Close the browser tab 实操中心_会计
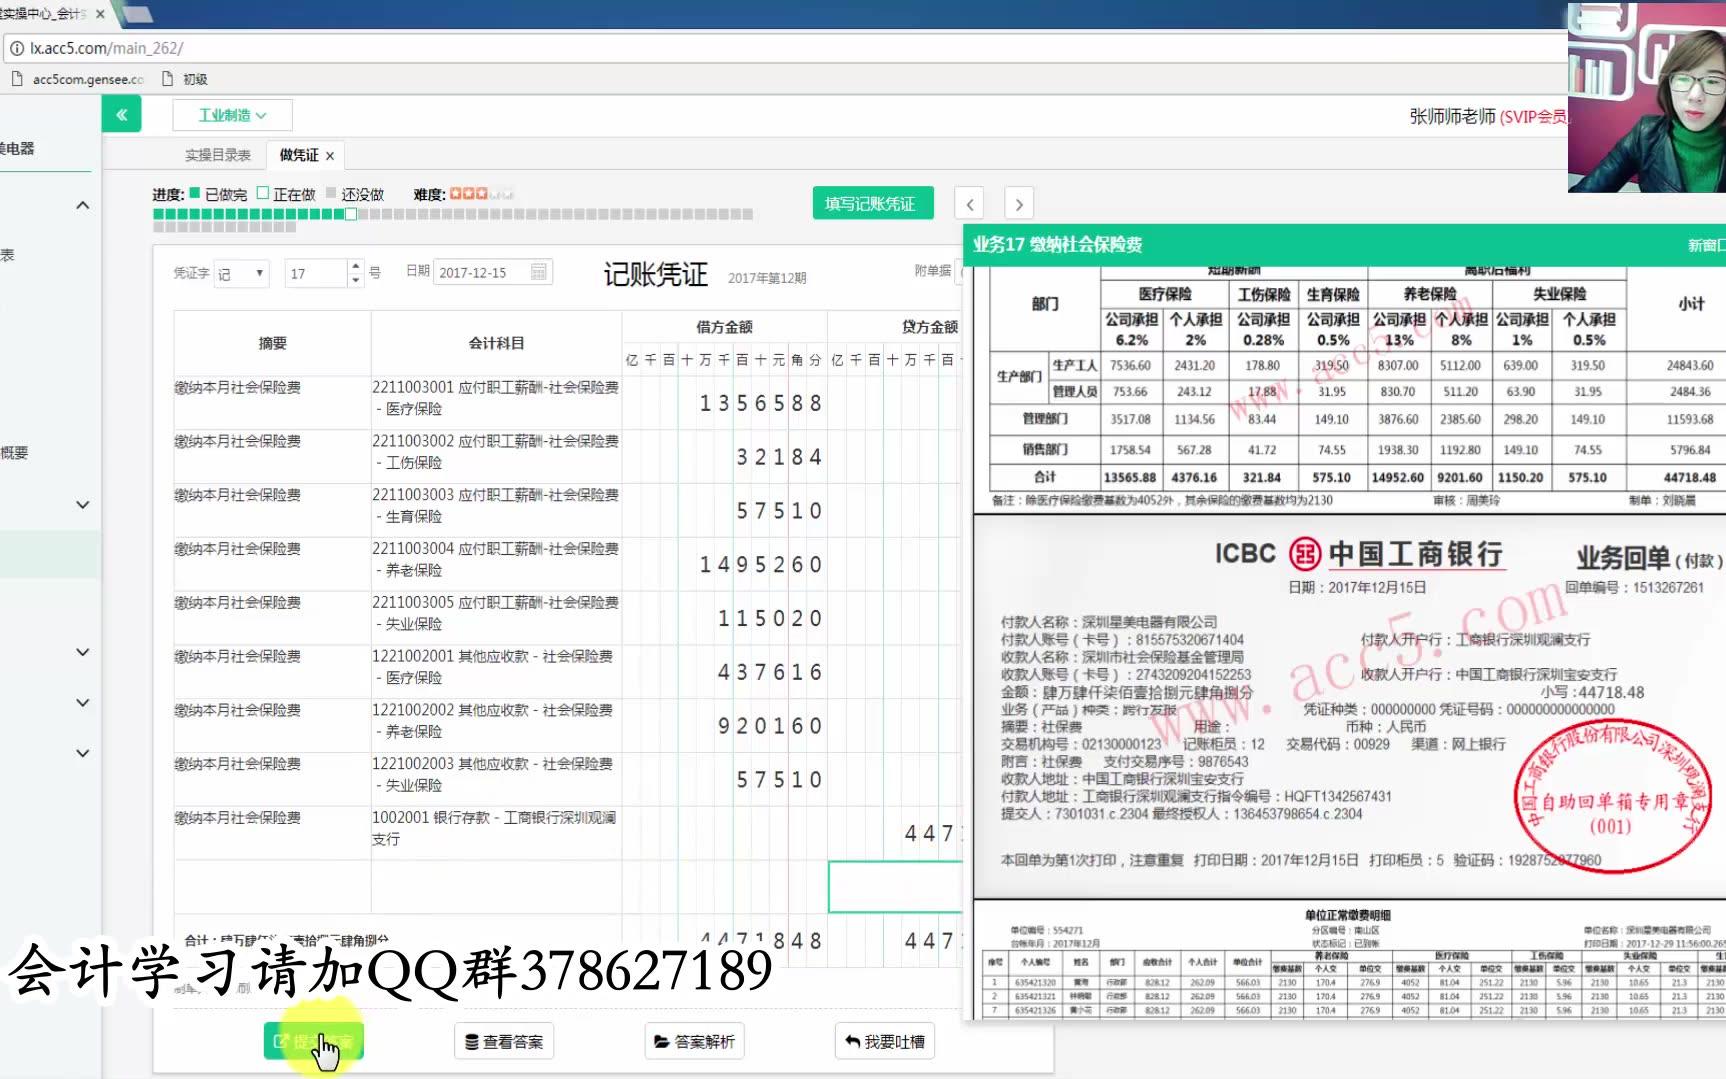Image resolution: width=1726 pixels, height=1079 pixels. coord(100,14)
